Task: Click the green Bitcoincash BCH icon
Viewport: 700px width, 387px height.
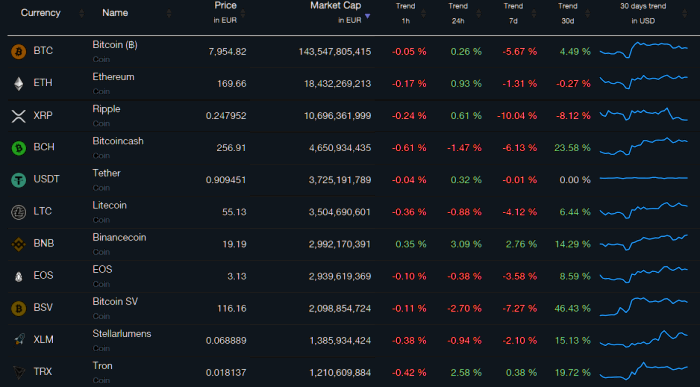Action: click(x=18, y=148)
